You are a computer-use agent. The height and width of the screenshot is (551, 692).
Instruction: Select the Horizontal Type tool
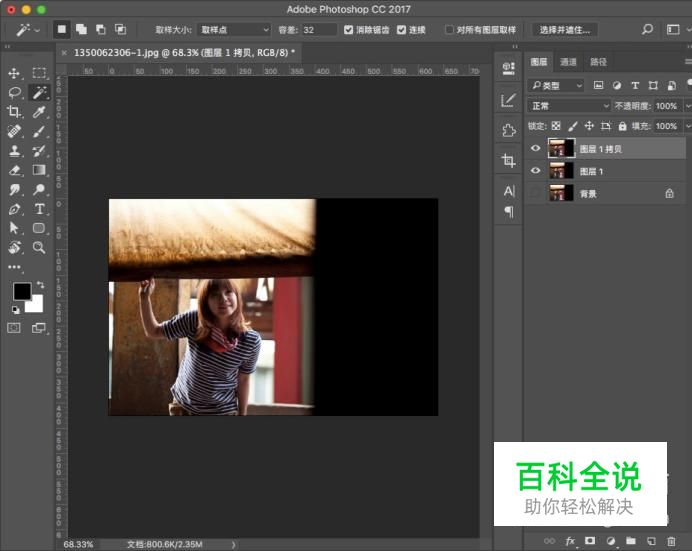(x=40, y=209)
